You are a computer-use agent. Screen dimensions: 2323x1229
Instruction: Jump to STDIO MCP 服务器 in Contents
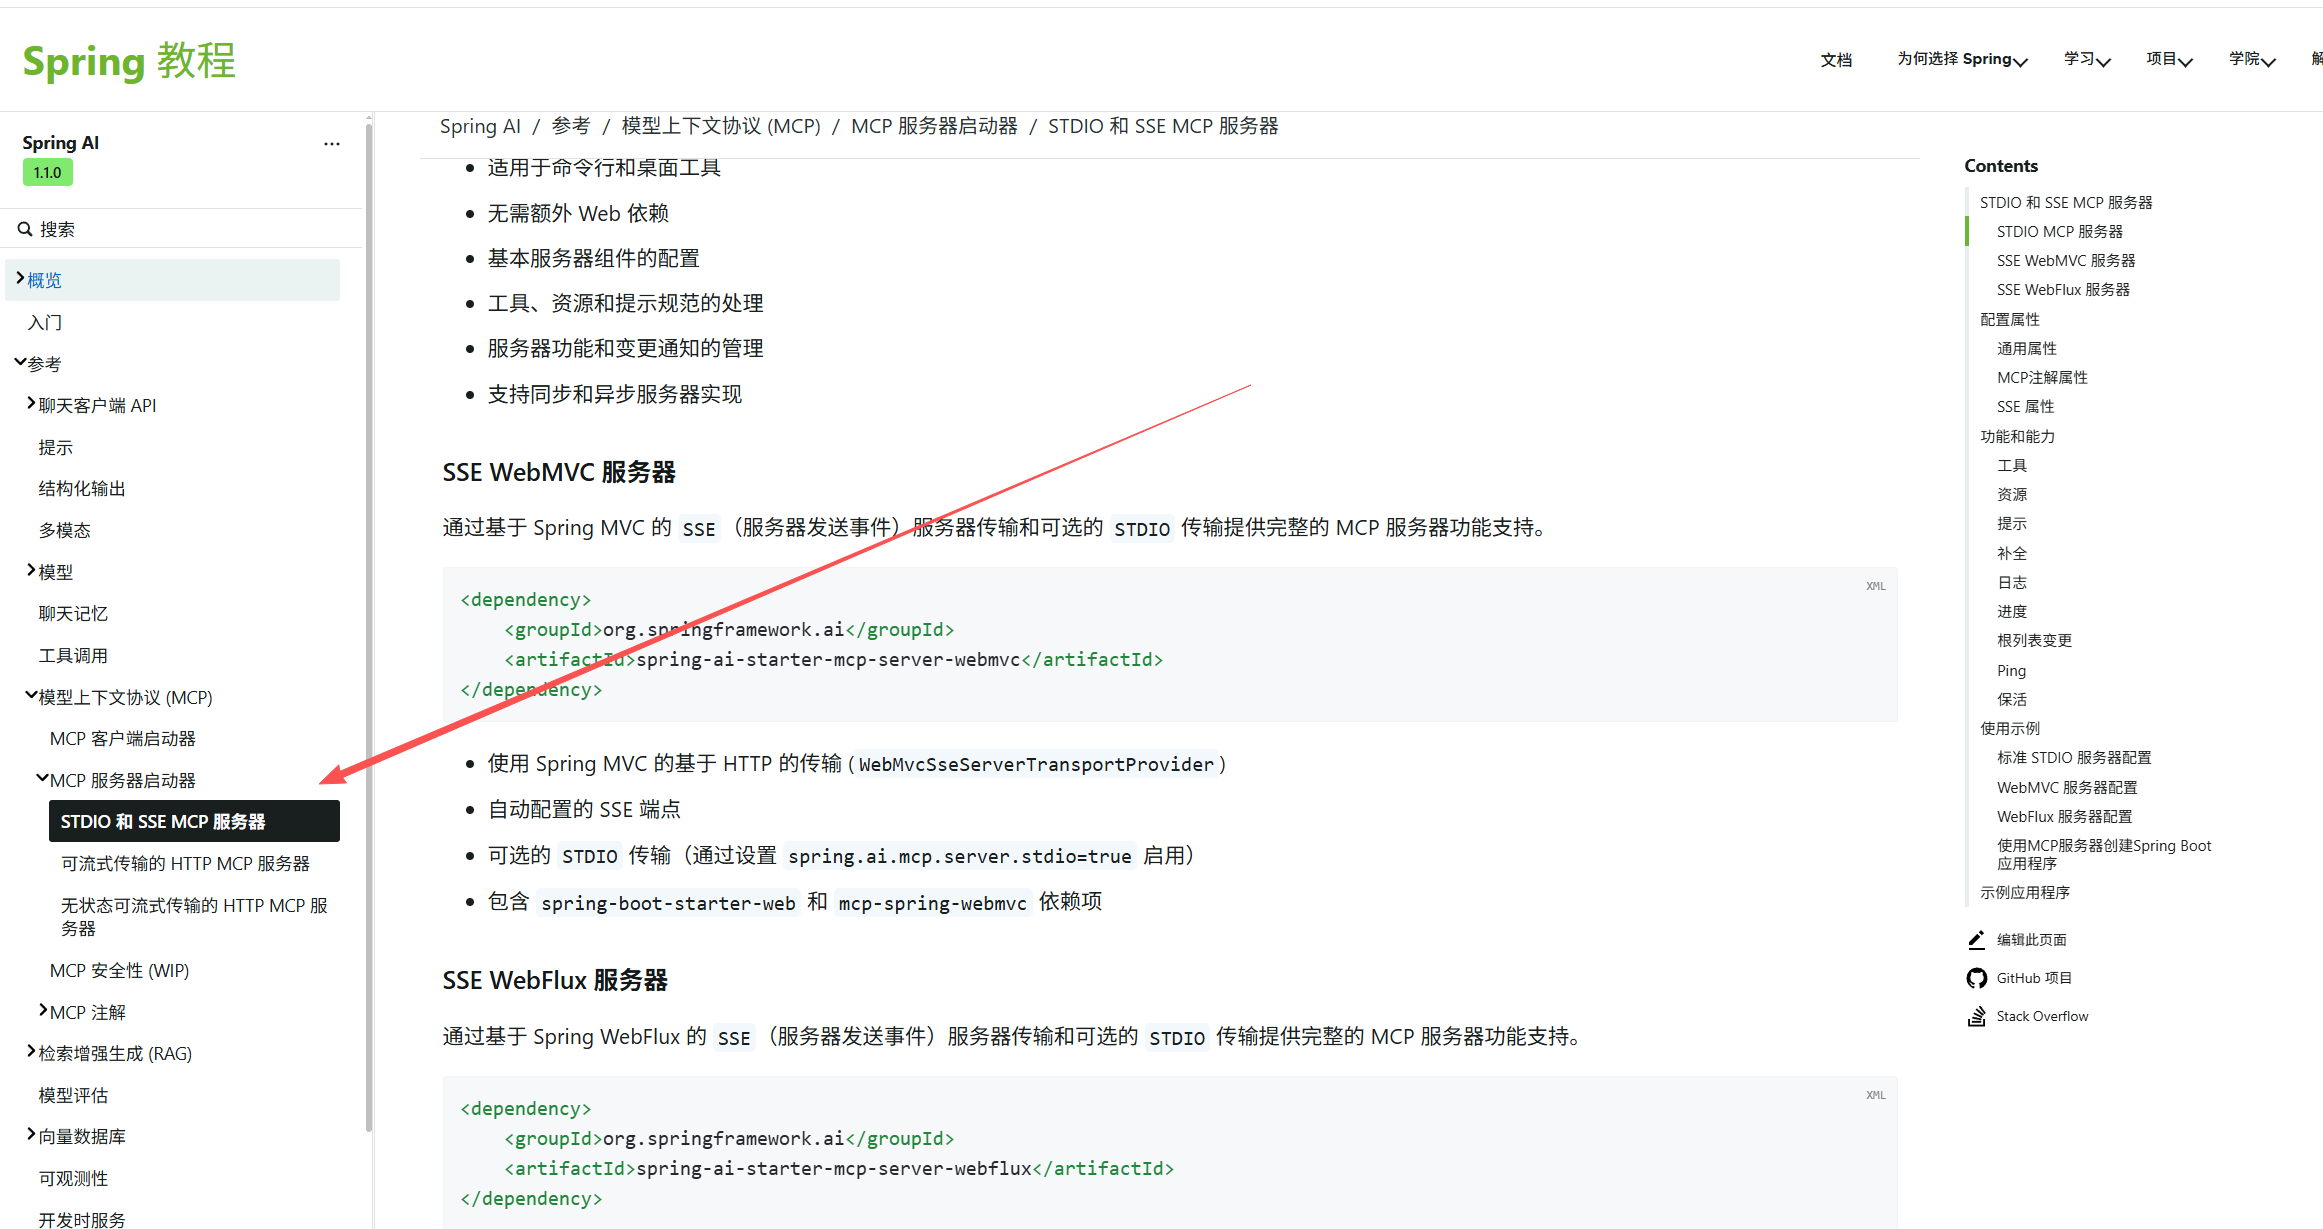pos(2060,231)
